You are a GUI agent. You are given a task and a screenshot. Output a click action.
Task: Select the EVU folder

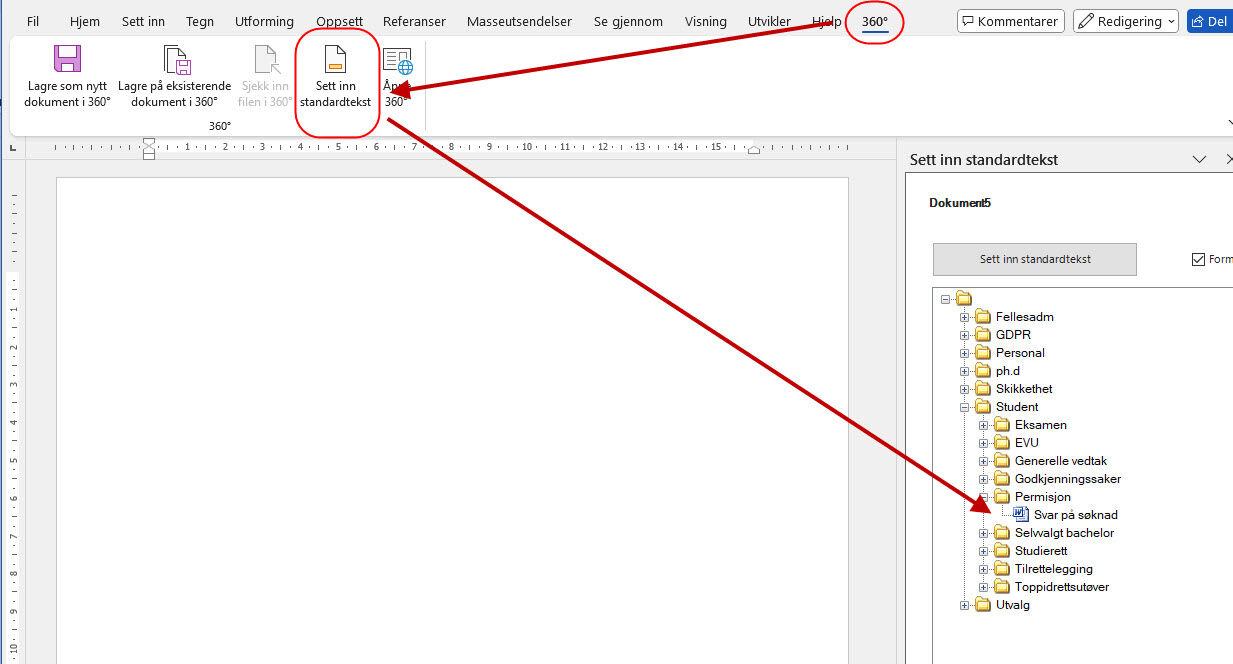(x=1017, y=443)
